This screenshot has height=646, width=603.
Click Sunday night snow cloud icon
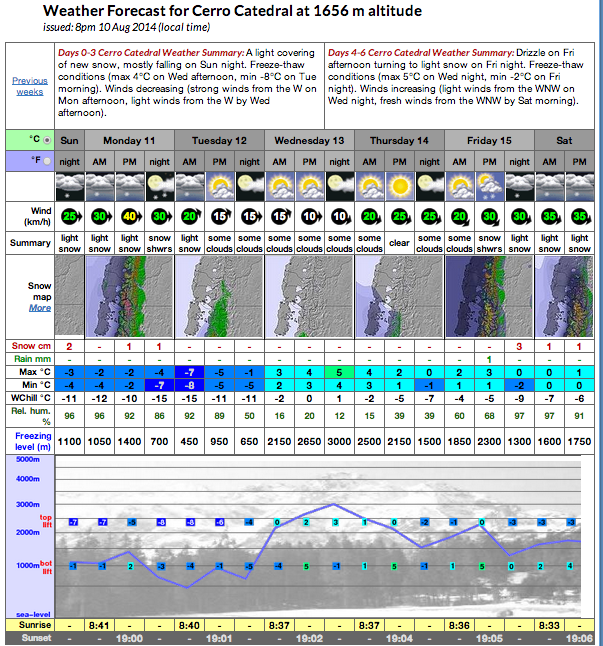[70, 187]
